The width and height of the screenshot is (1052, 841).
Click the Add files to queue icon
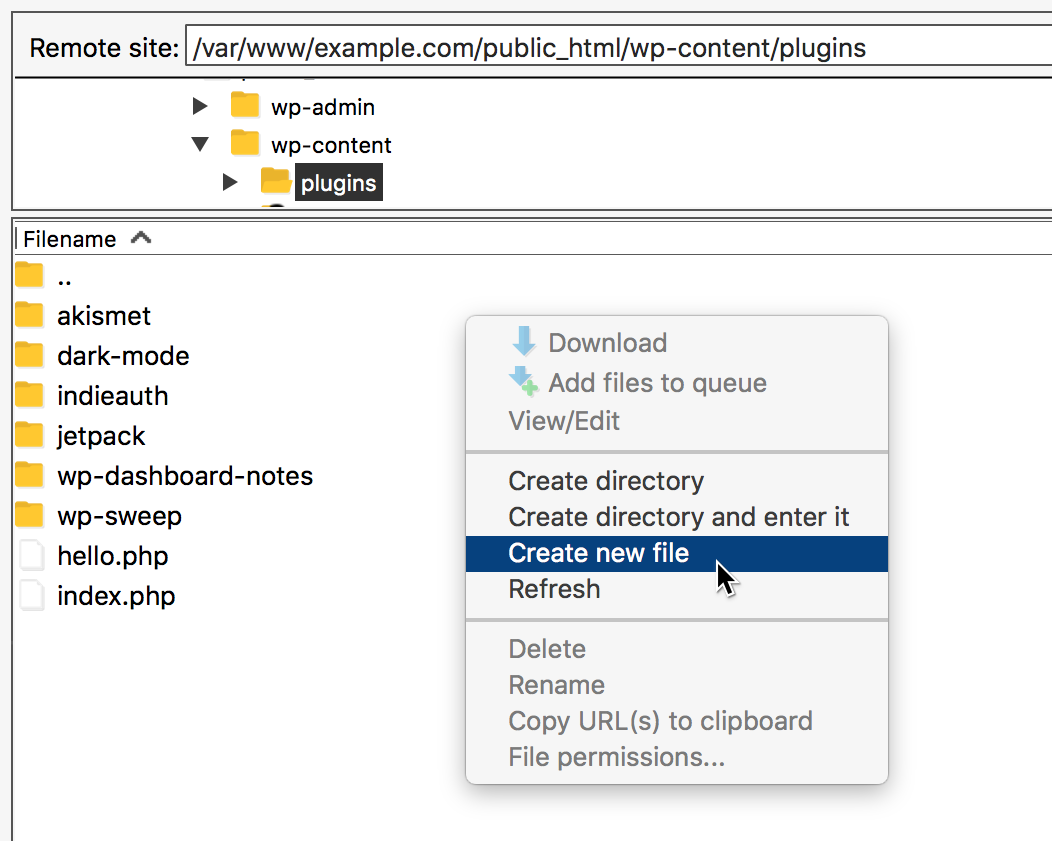coord(523,380)
